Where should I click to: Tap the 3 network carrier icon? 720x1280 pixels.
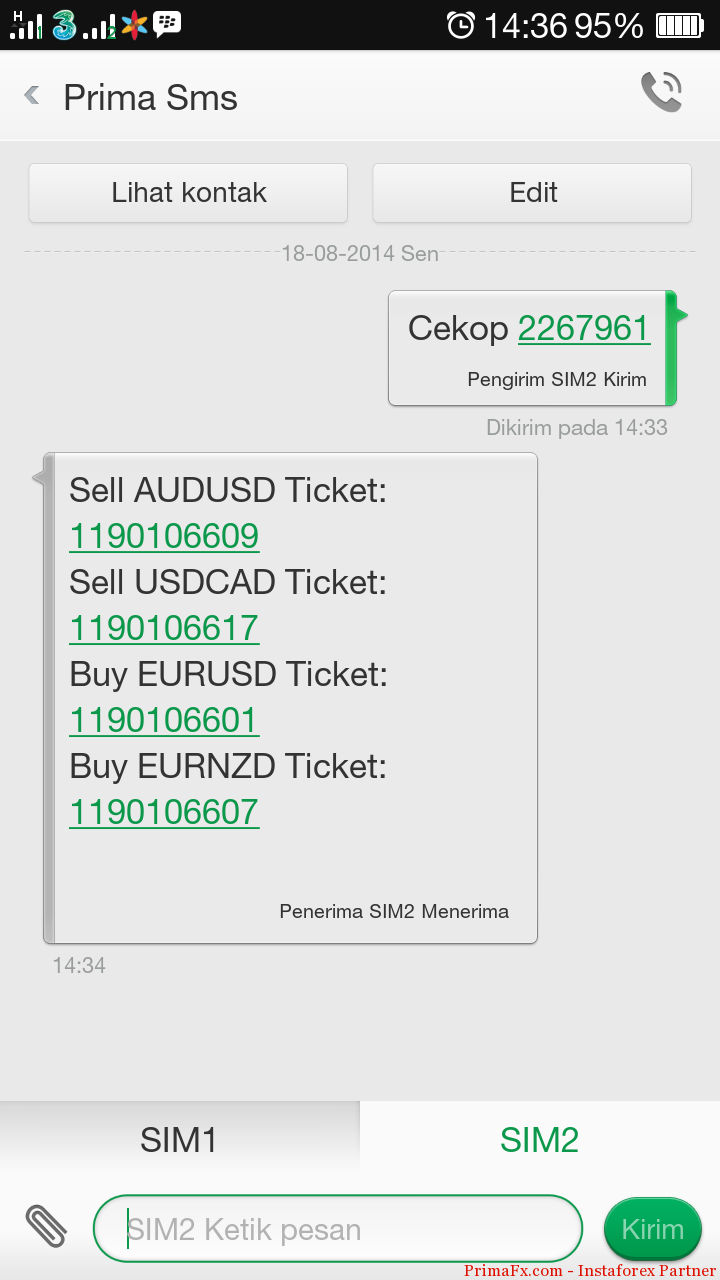65,25
